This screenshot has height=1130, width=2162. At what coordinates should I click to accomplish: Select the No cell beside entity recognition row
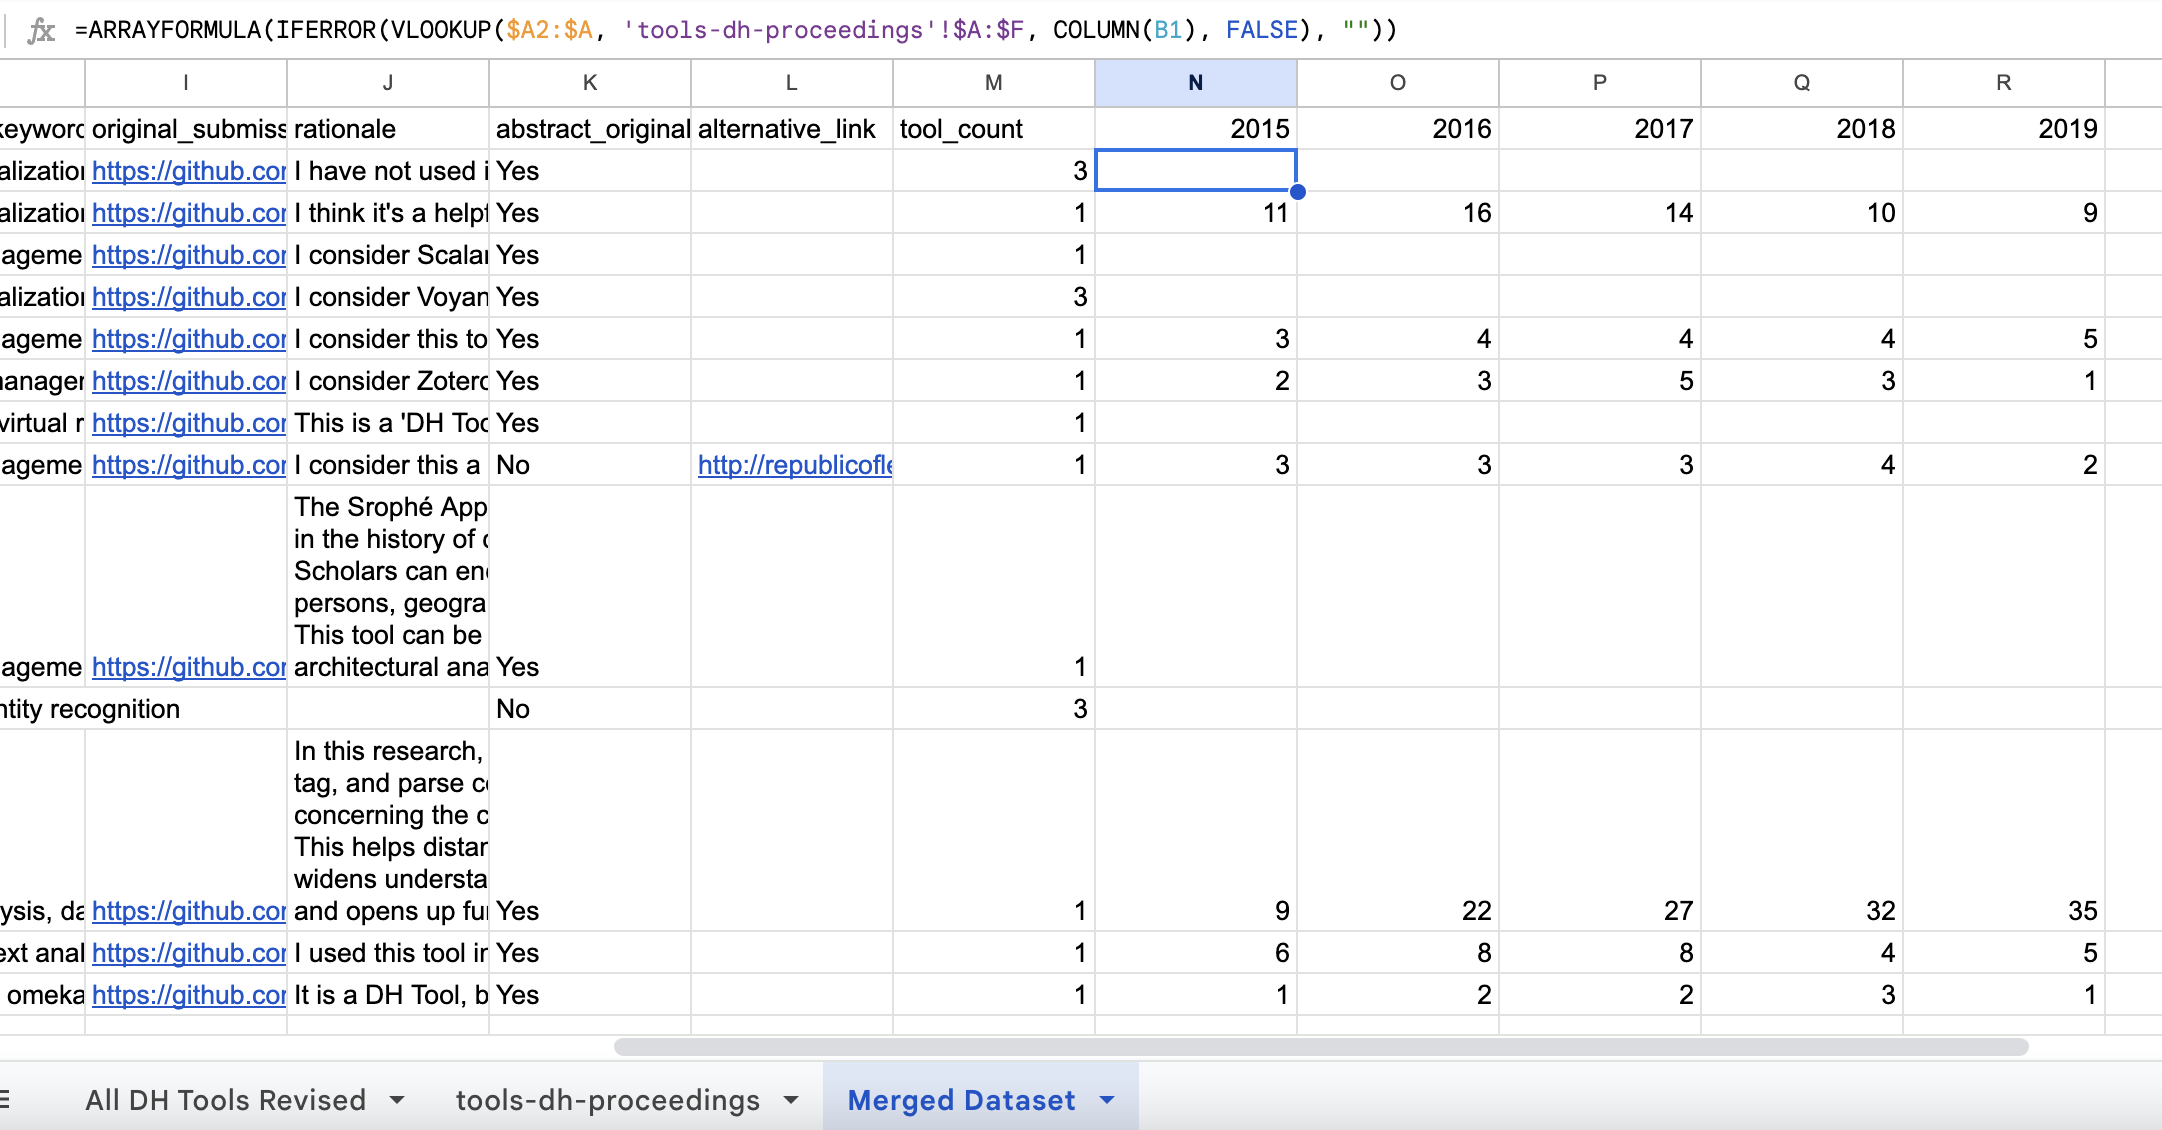point(589,708)
